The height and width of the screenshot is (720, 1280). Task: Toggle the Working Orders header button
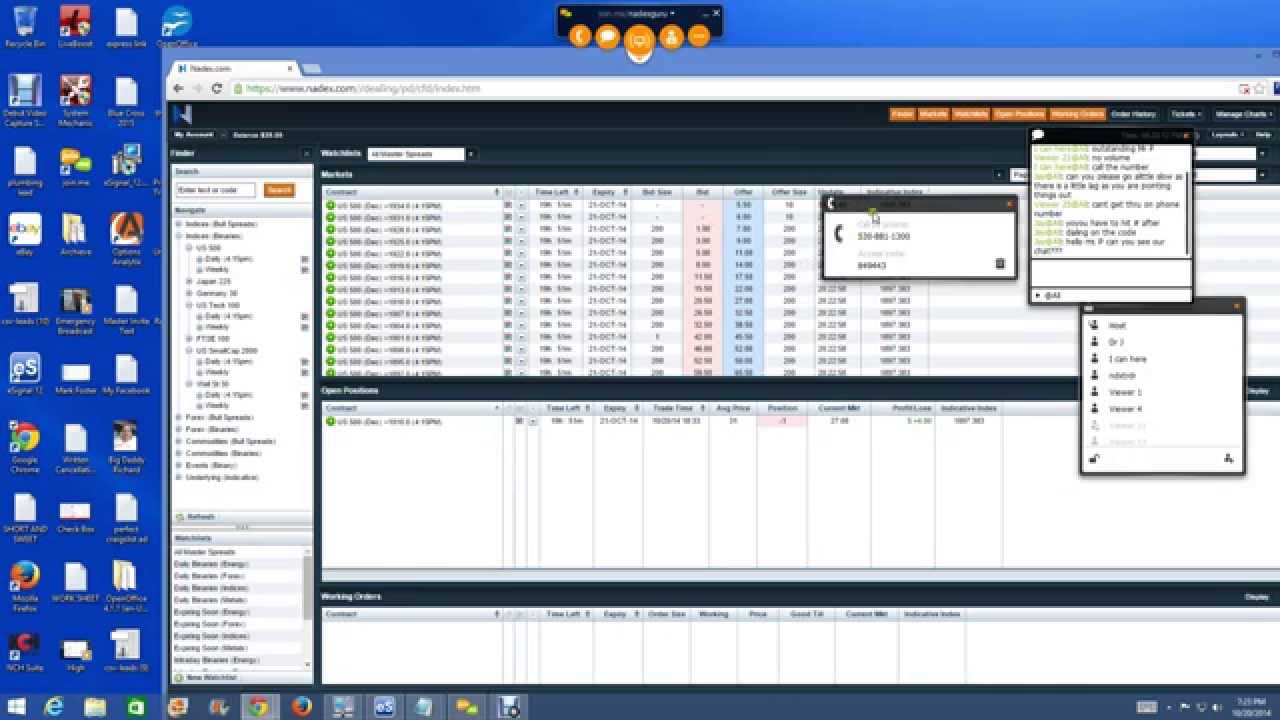pyautogui.click(x=1077, y=114)
